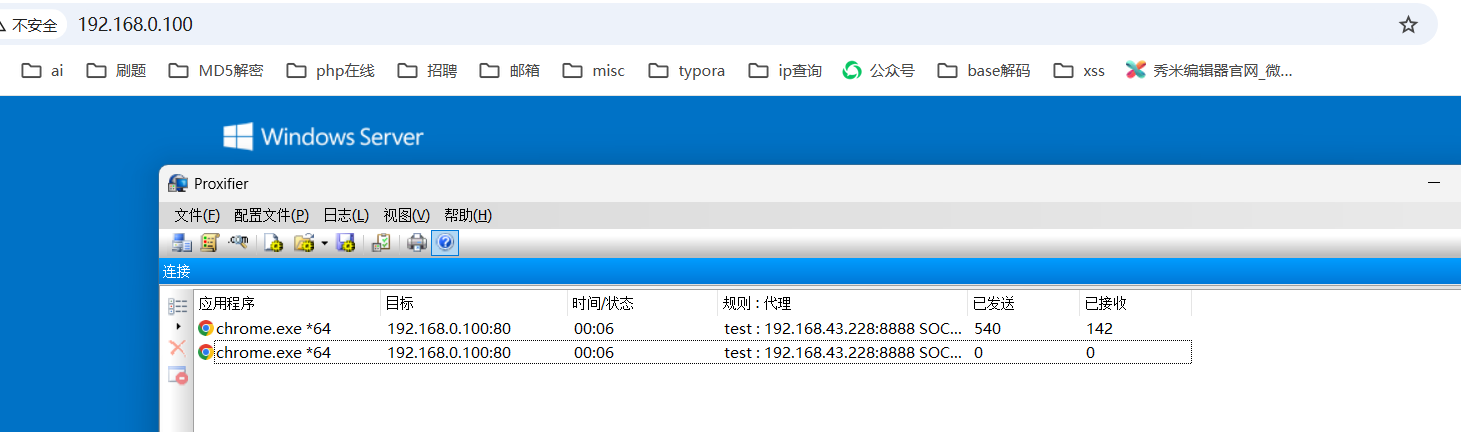Click the 规则 : 代理 column header

click(843, 303)
